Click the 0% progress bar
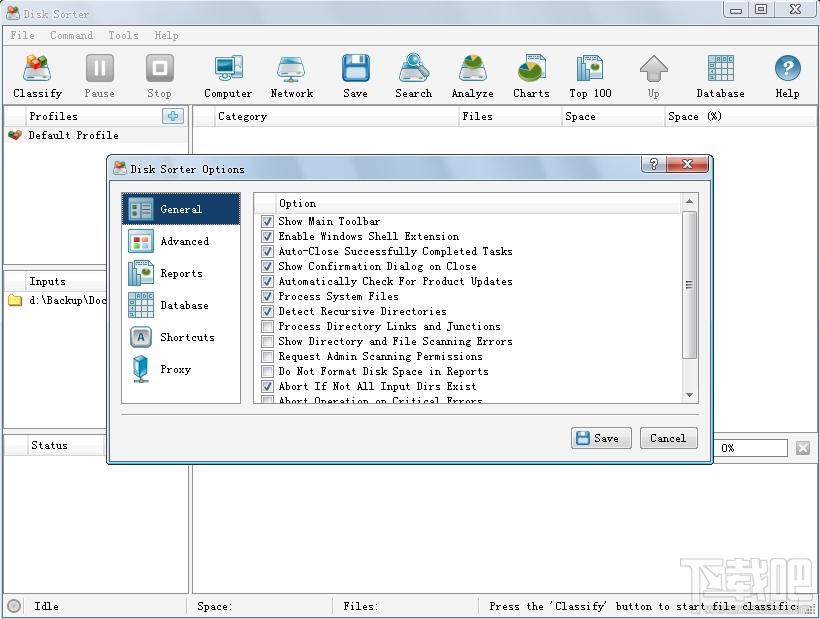 (751, 448)
